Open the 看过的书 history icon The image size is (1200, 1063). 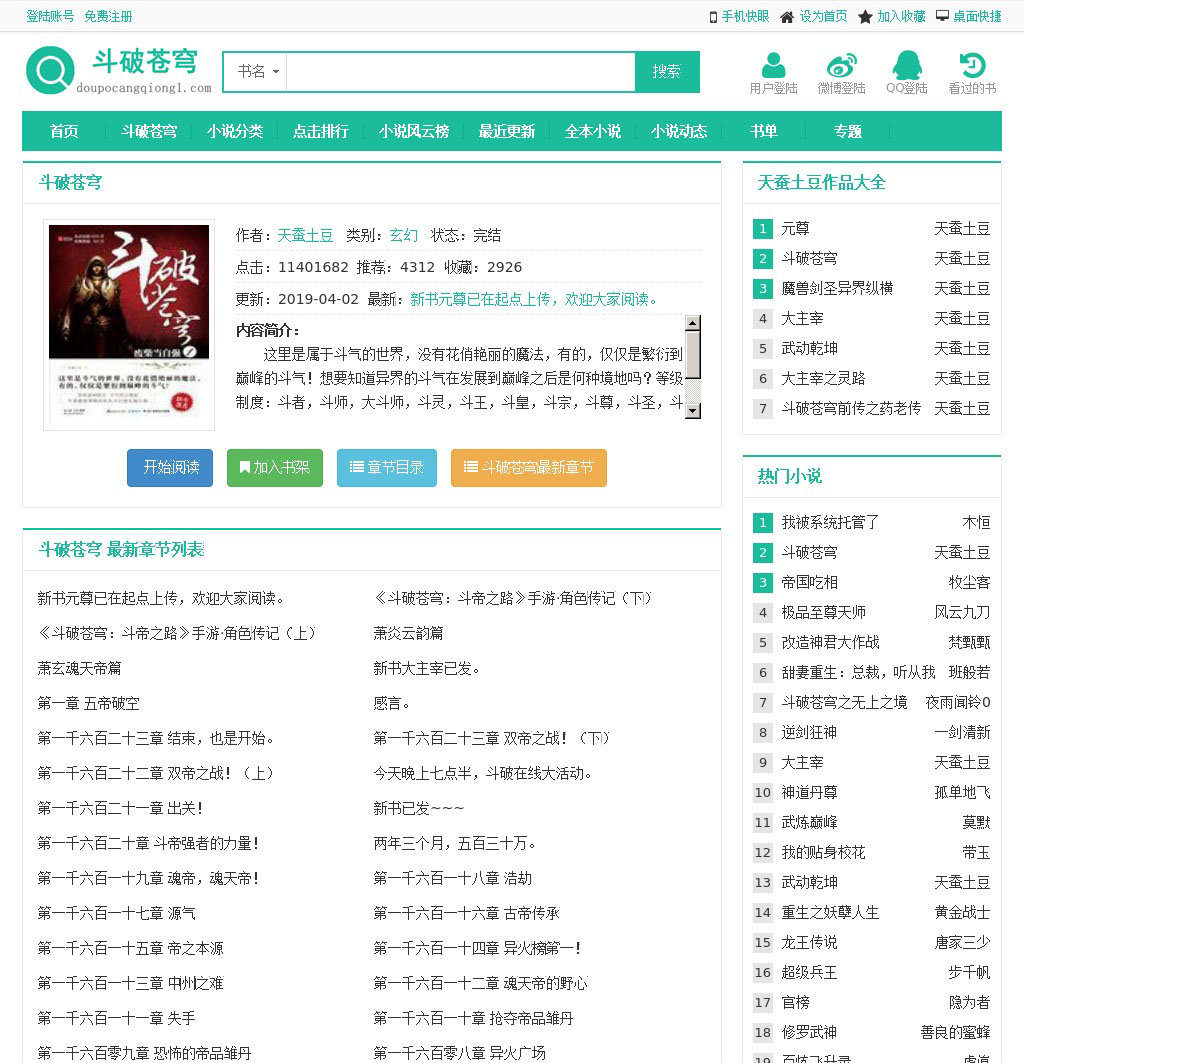click(x=972, y=65)
